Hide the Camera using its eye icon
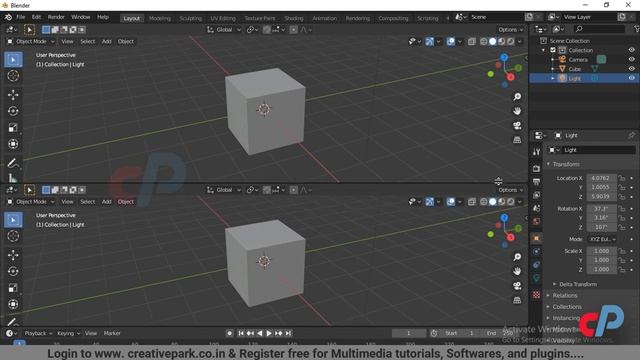Viewport: 640px width, 360px height. coord(631,60)
